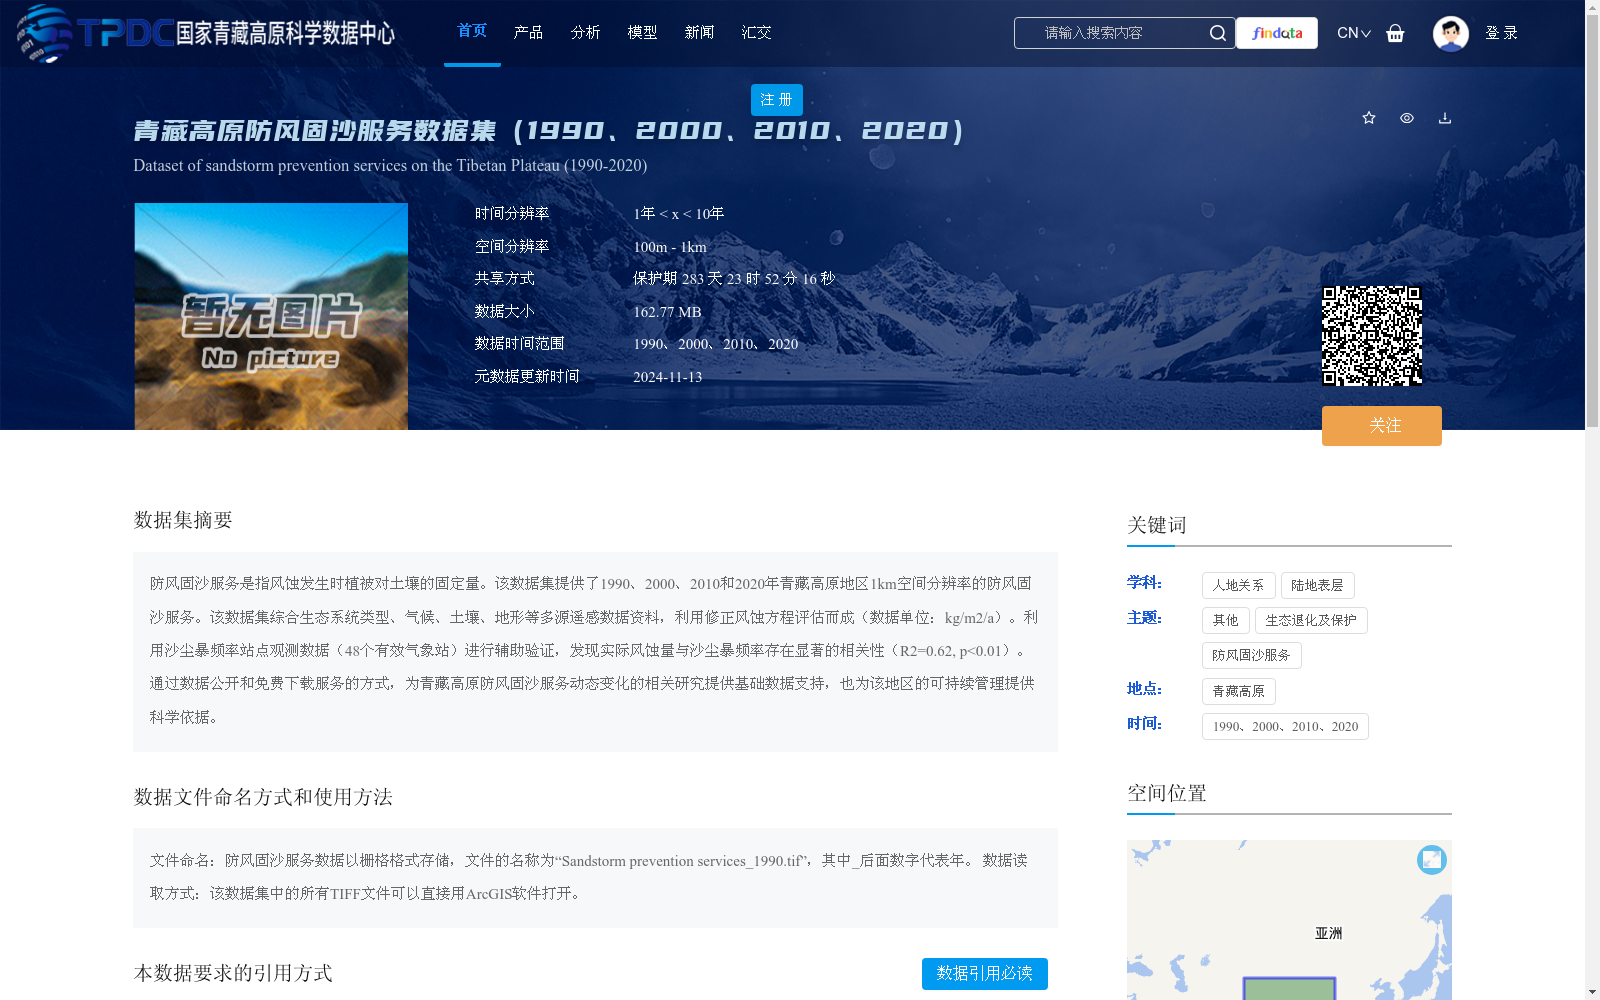1600x1000 pixels.
Task: Click the 关键词 heading
Action: (x=1157, y=525)
